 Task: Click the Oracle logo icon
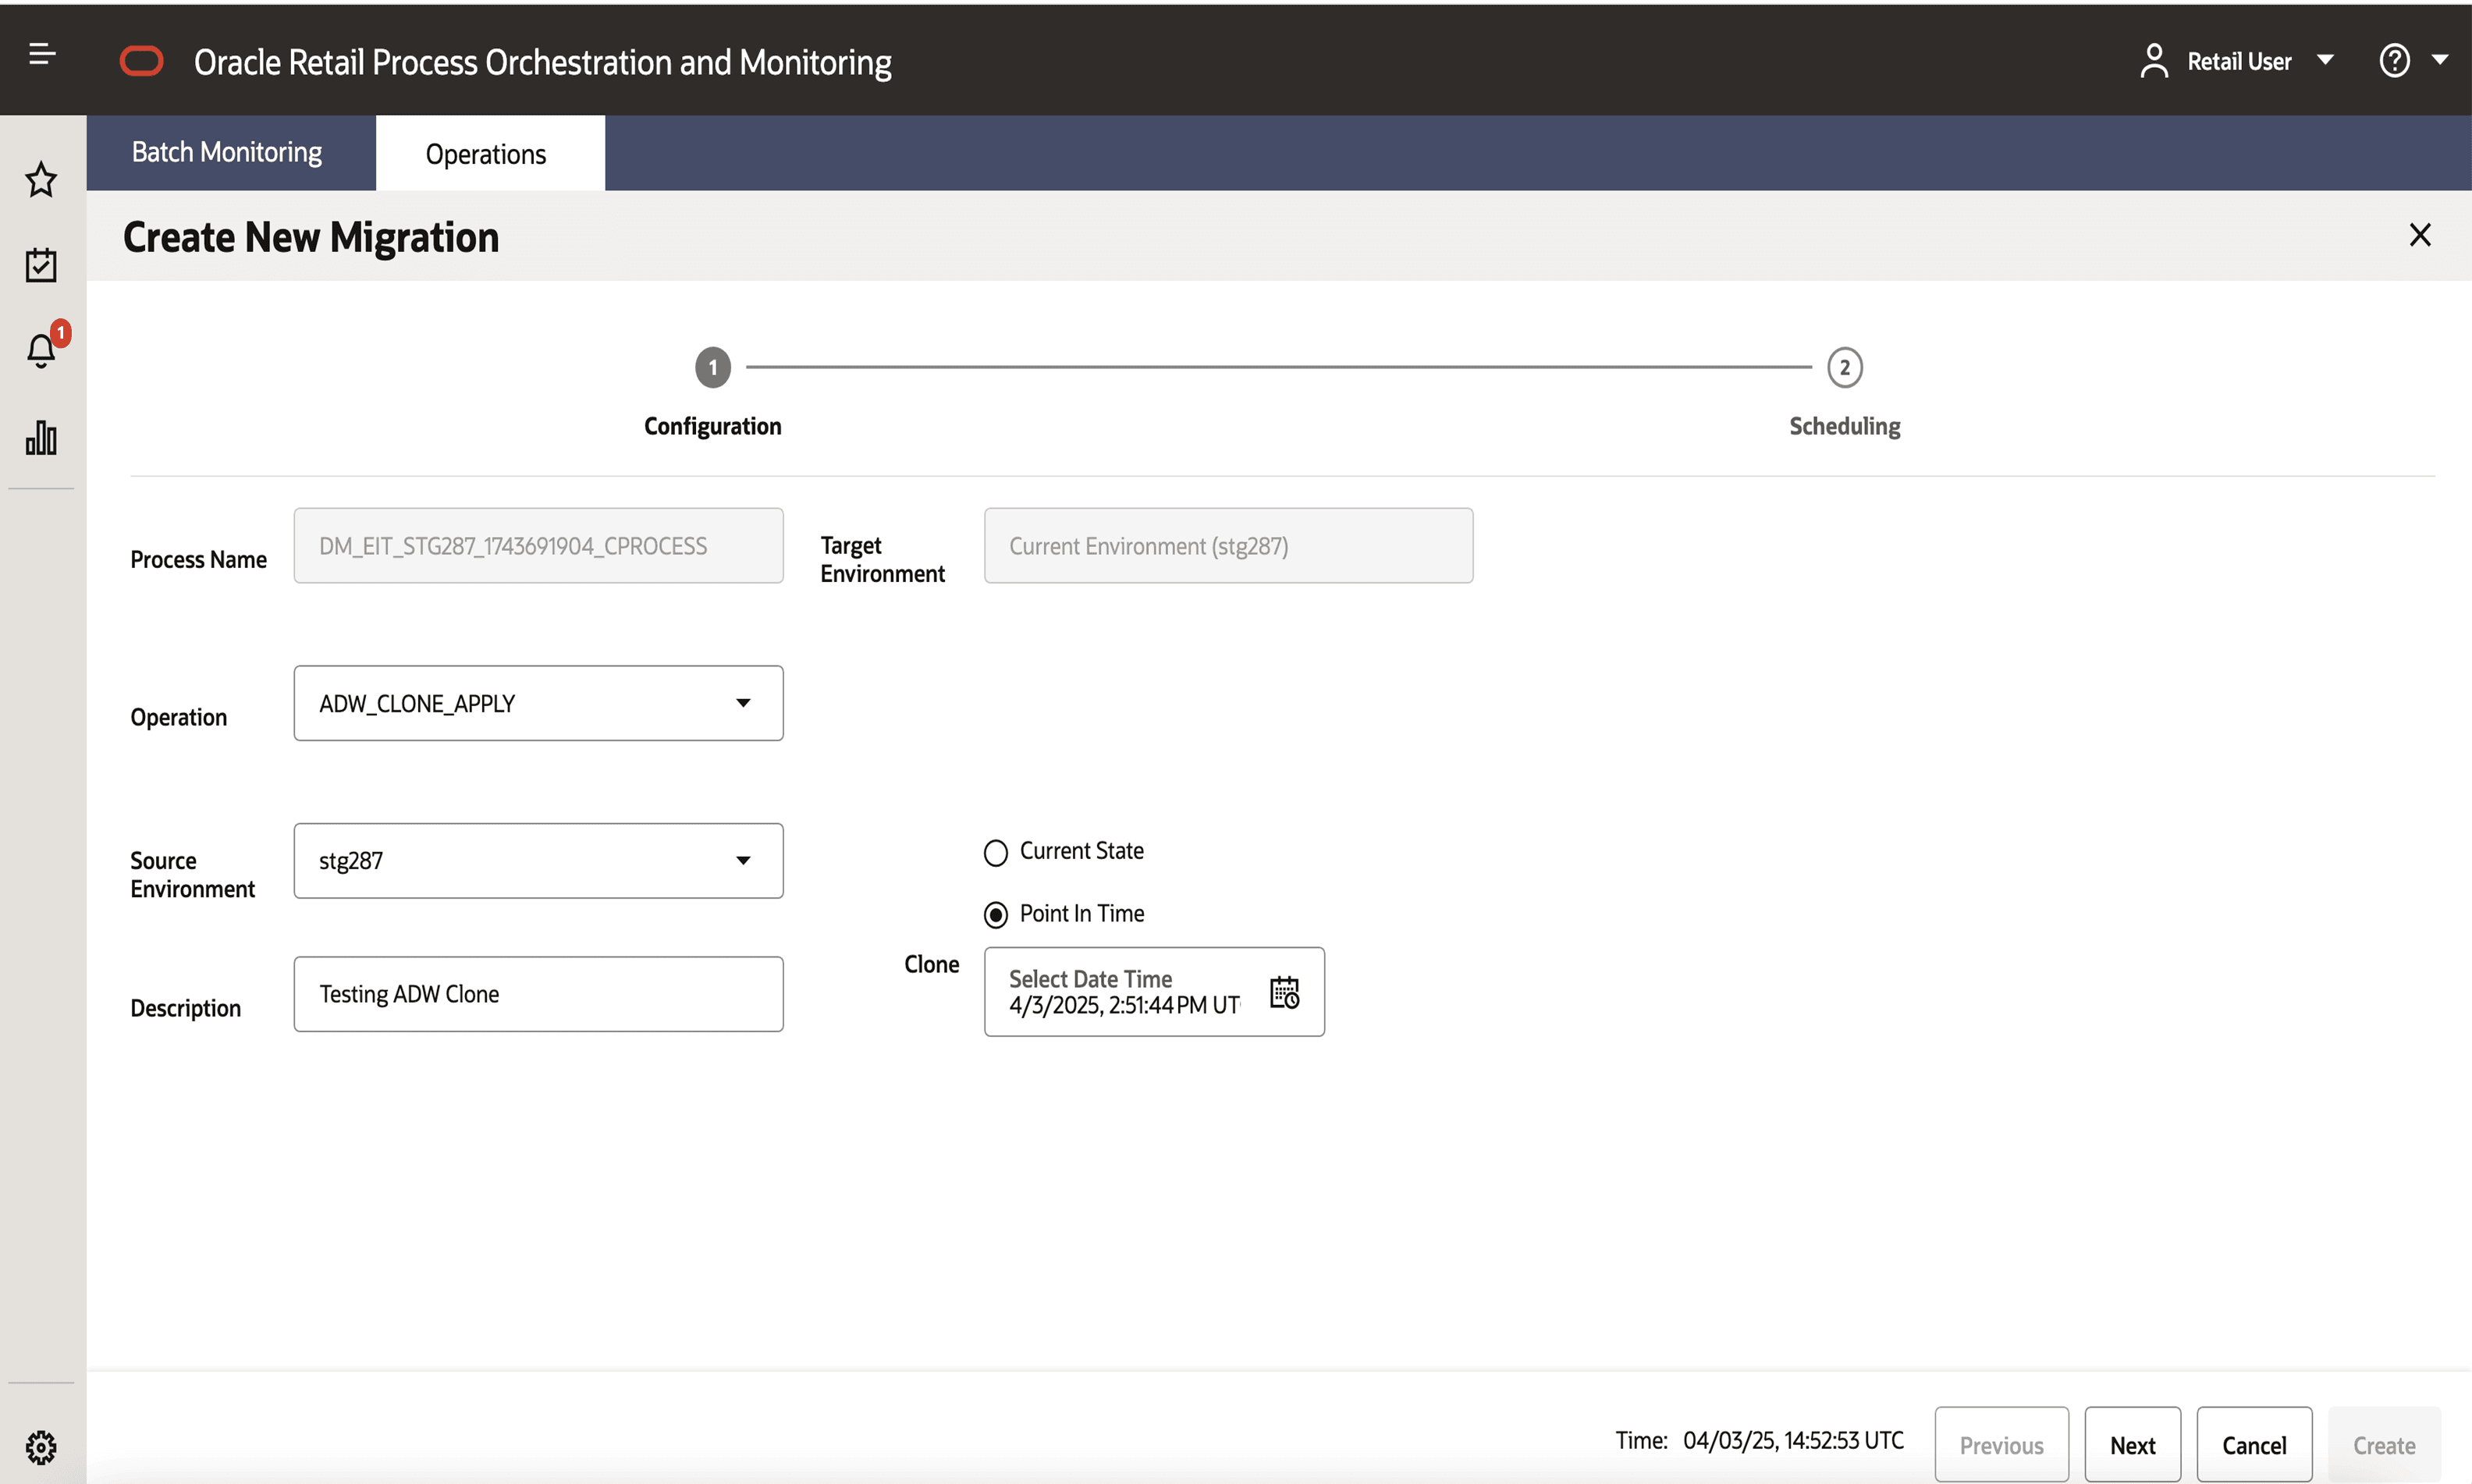click(141, 61)
